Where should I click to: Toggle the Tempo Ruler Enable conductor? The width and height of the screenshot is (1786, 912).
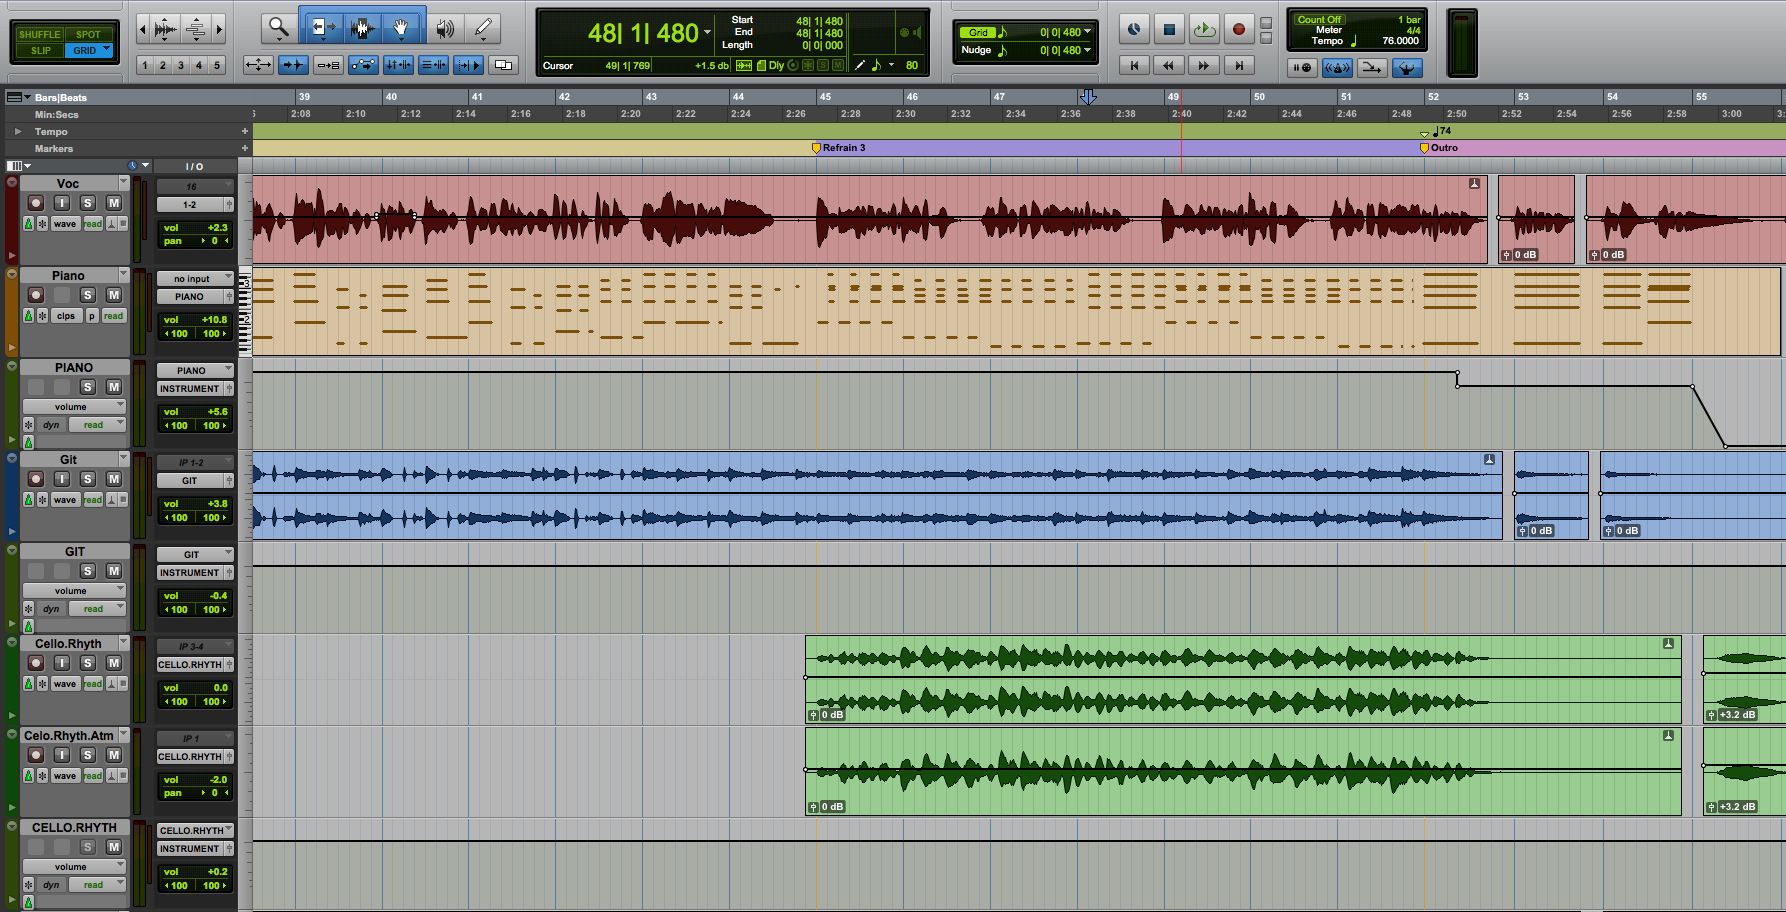1407,67
